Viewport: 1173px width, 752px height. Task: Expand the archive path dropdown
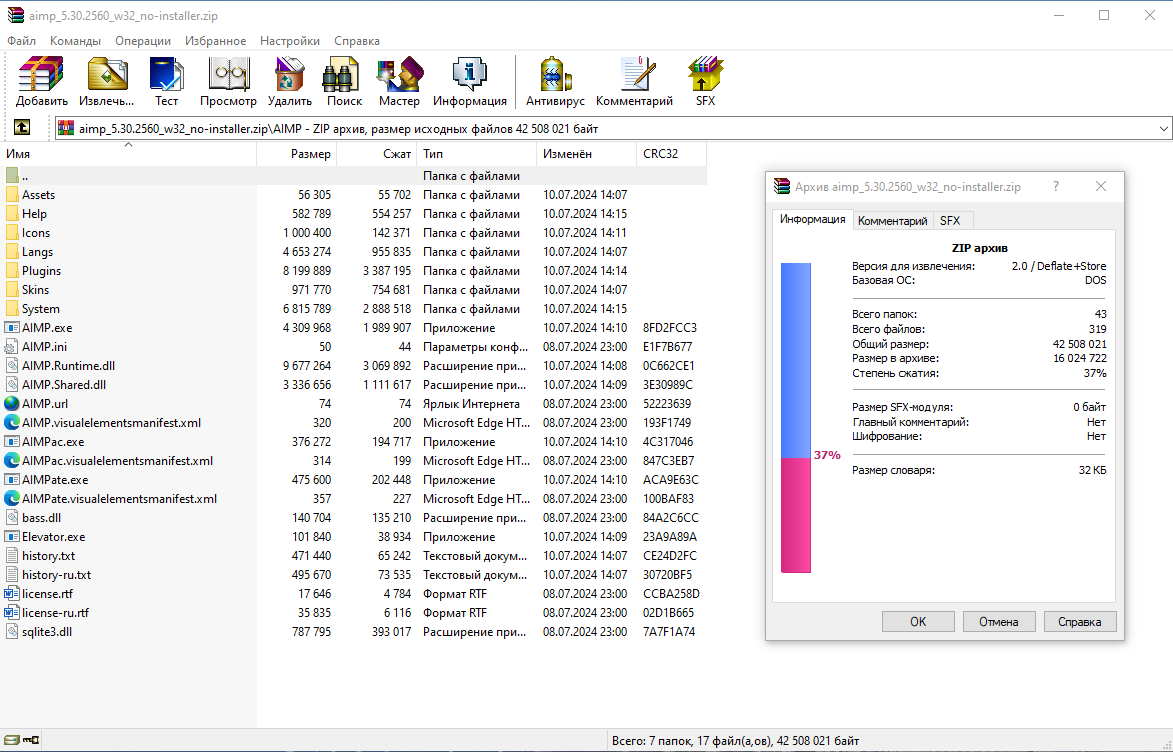click(1163, 129)
